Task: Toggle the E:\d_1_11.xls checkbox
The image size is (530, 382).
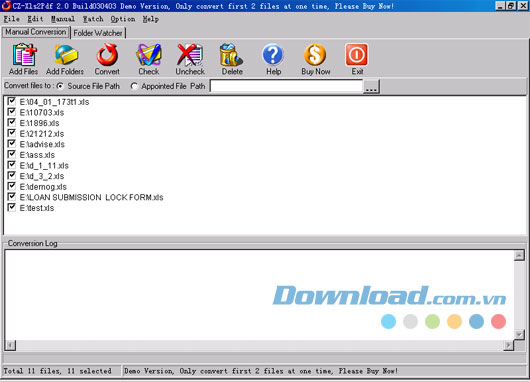Action: [12, 165]
